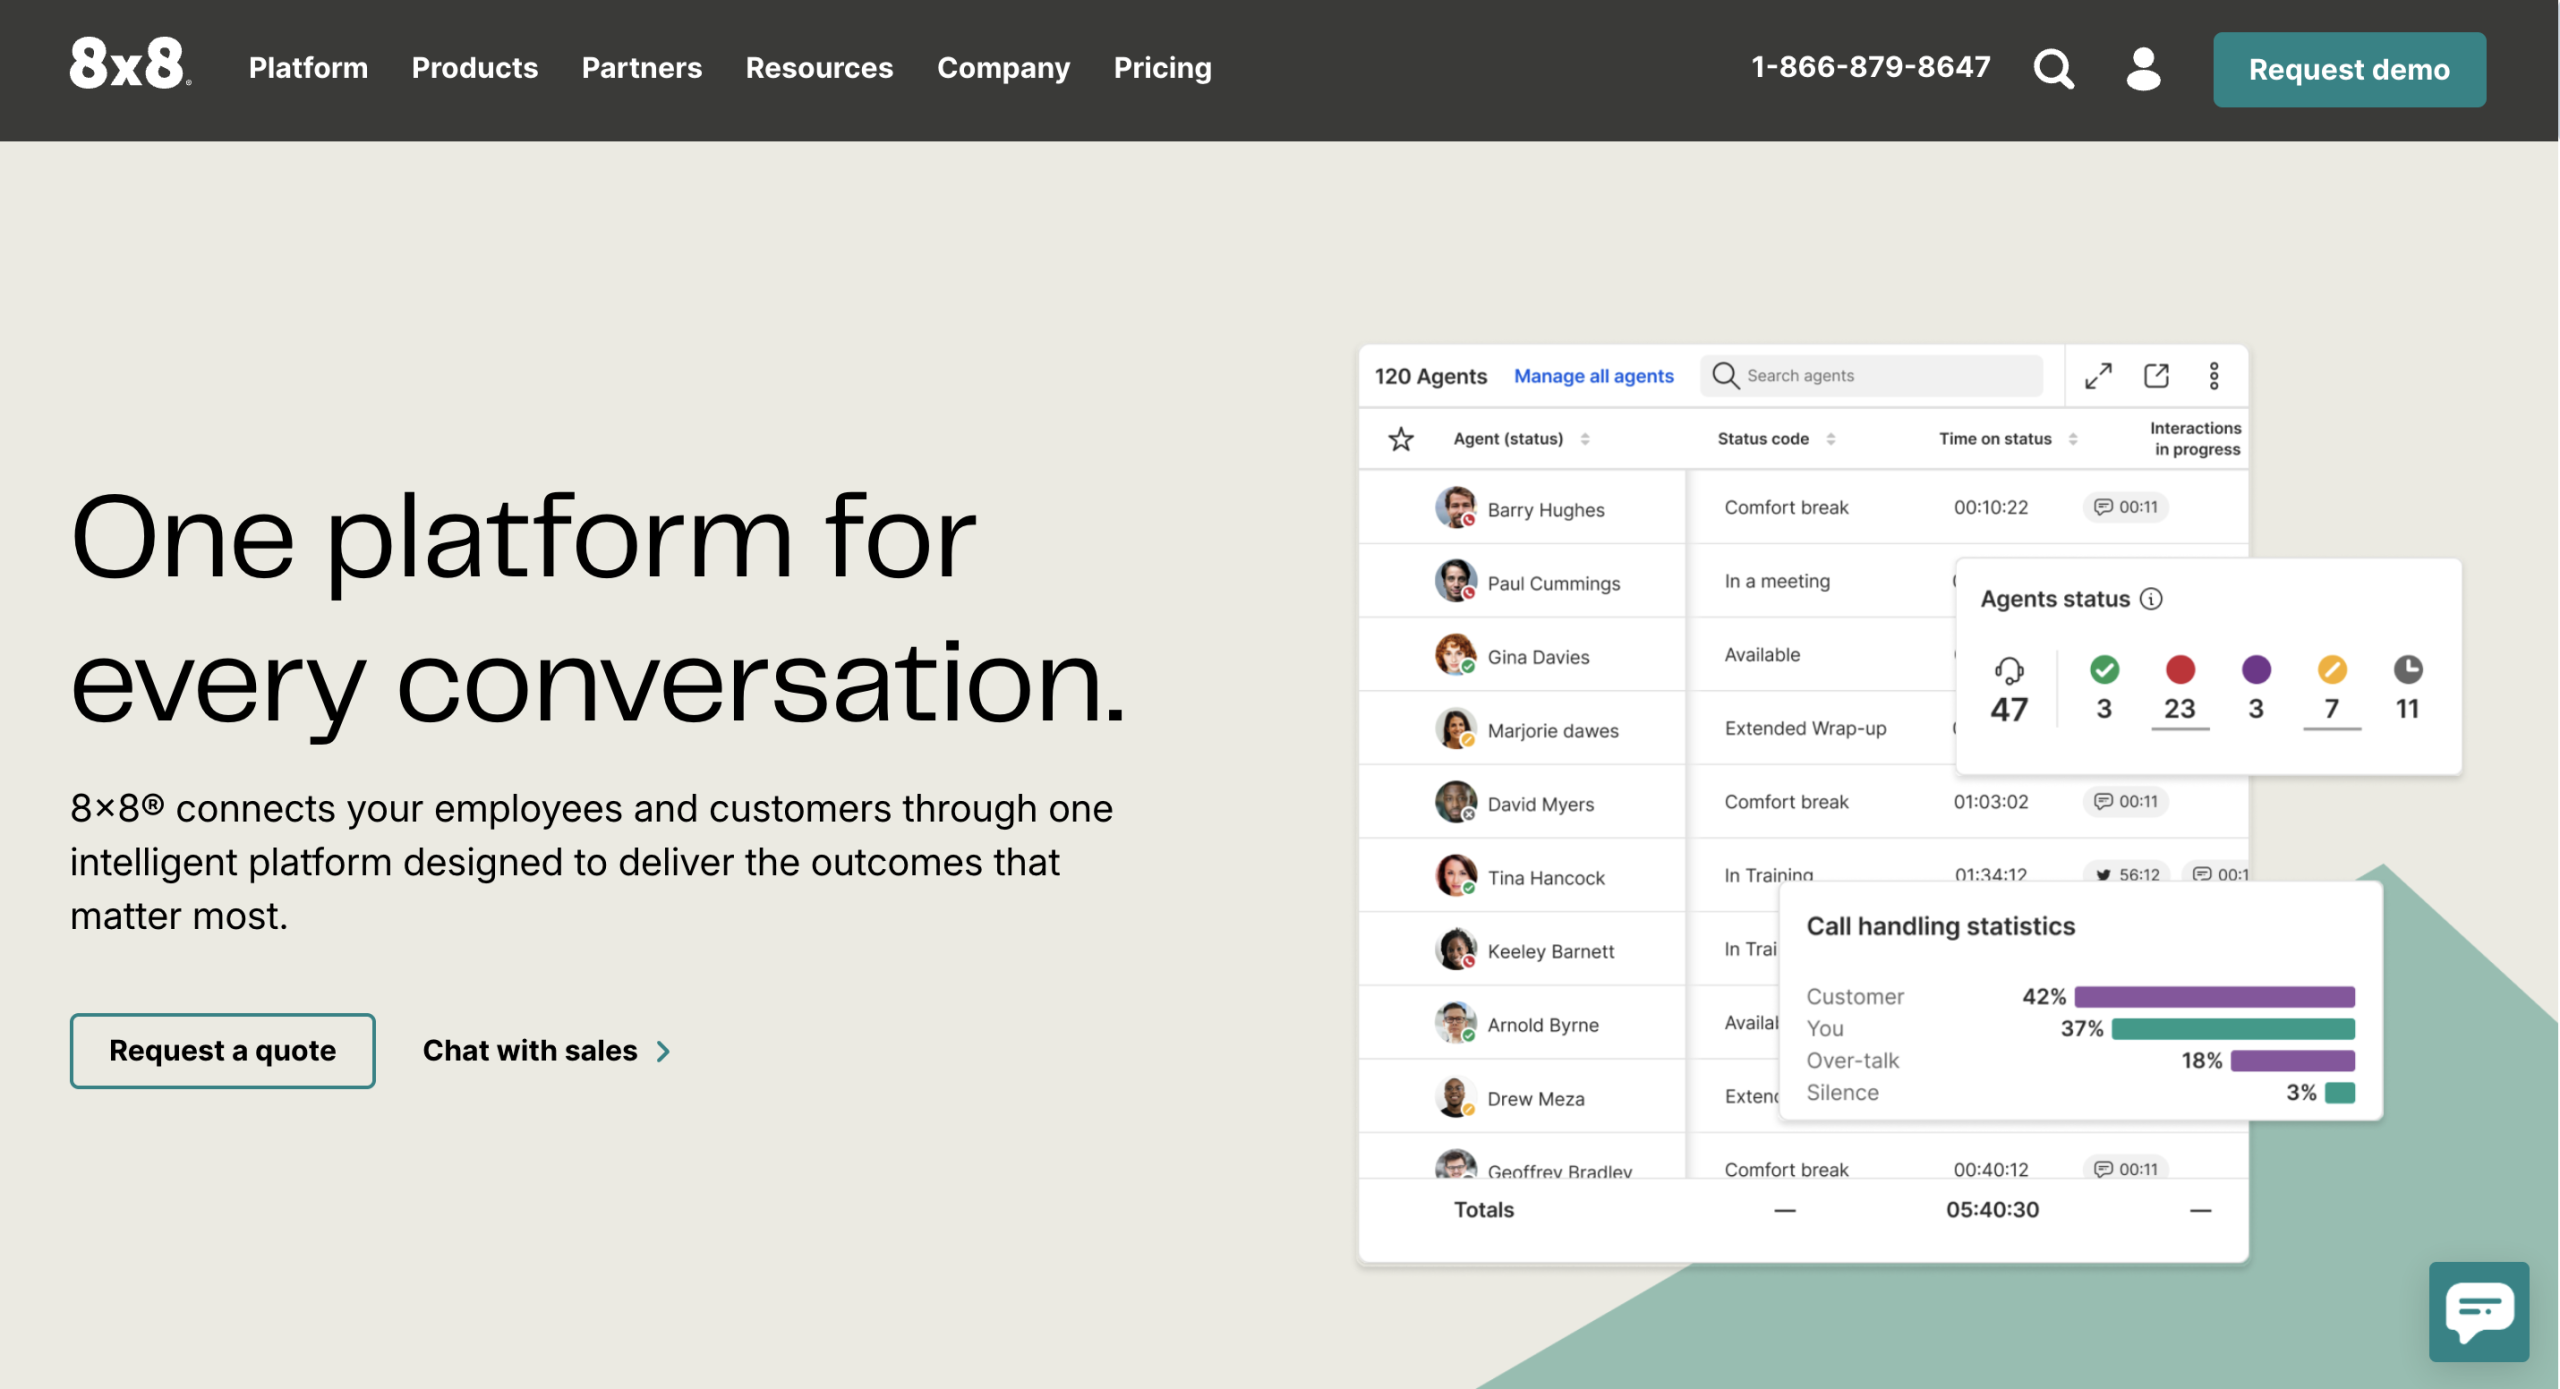The image size is (2560, 1389).
Task: Click the Agents status info icon
Action: pyautogui.click(x=2151, y=599)
